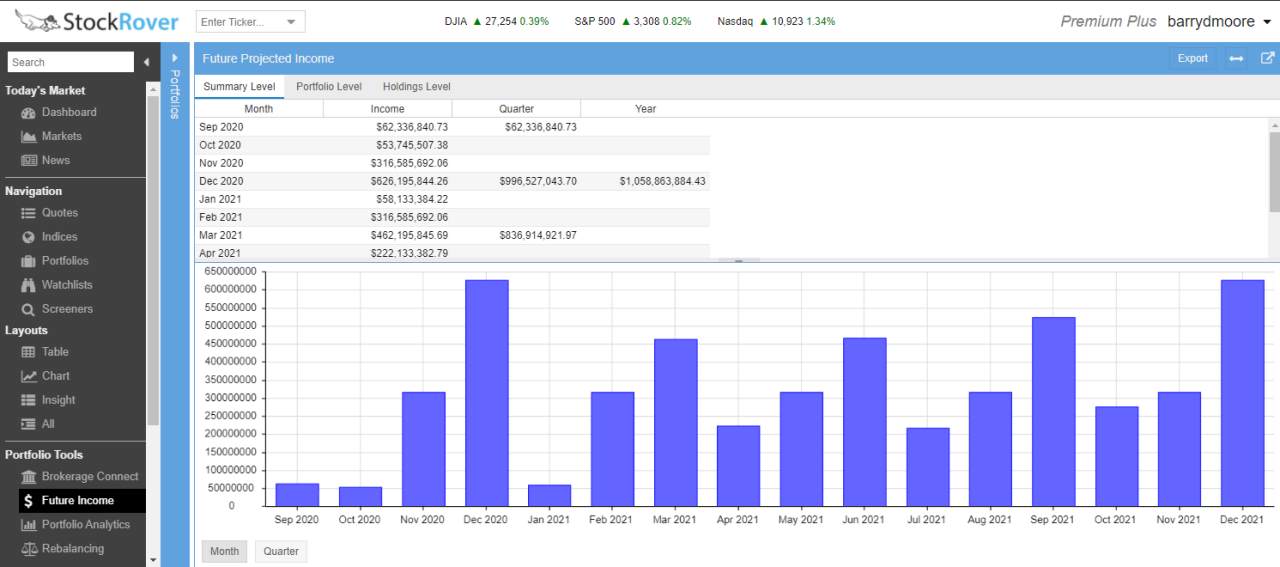Screen dimensions: 1280x567
Task: Open Brokerage Connect bank icon
Action: (x=28, y=477)
